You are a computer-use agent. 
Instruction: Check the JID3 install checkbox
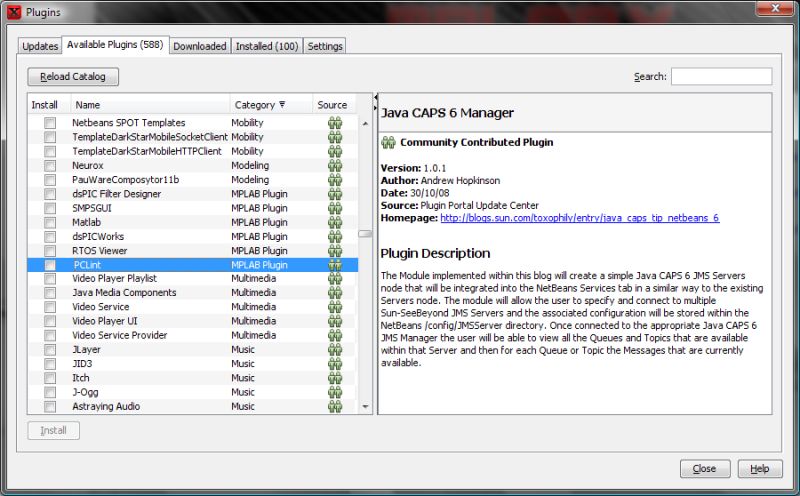[x=50, y=364]
